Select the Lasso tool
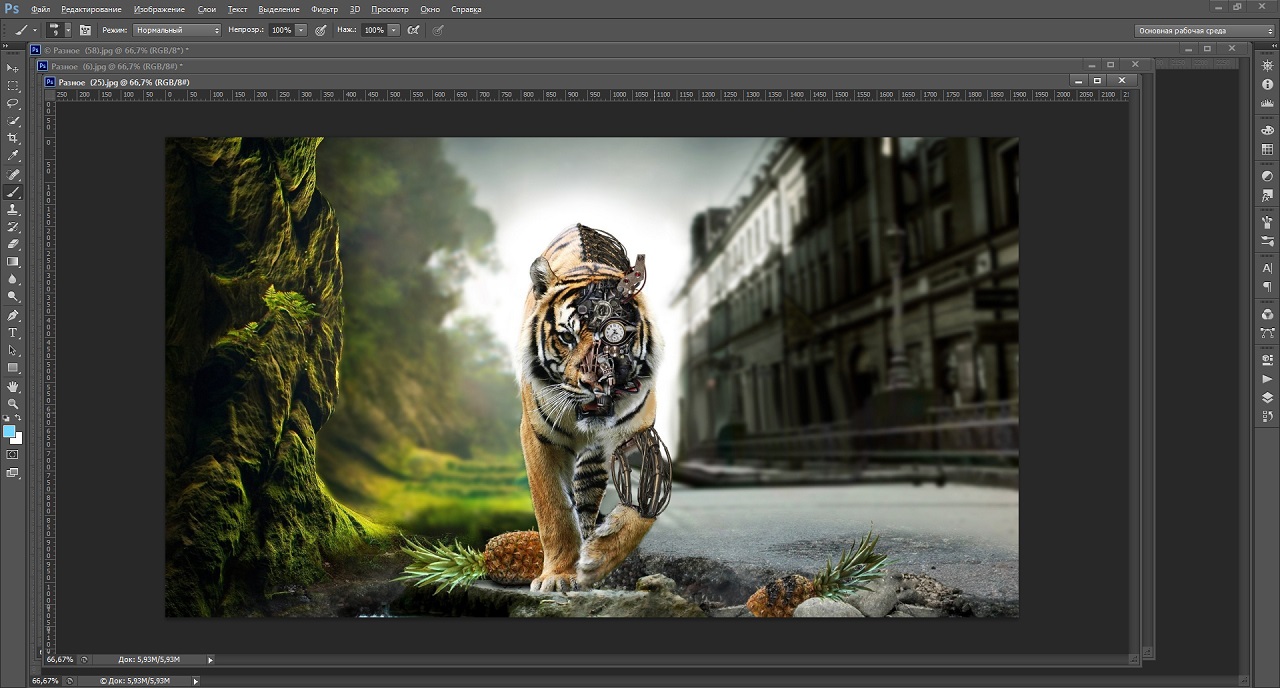This screenshot has height=688, width=1280. (13, 103)
